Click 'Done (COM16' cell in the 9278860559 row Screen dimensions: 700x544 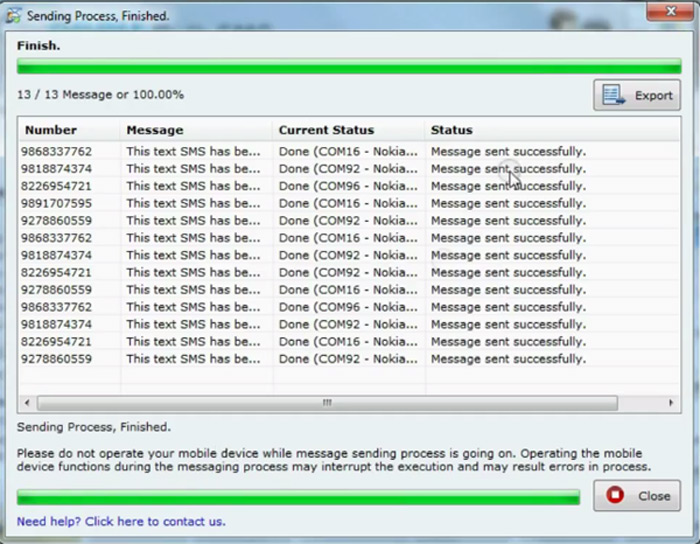pyautogui.click(x=348, y=290)
